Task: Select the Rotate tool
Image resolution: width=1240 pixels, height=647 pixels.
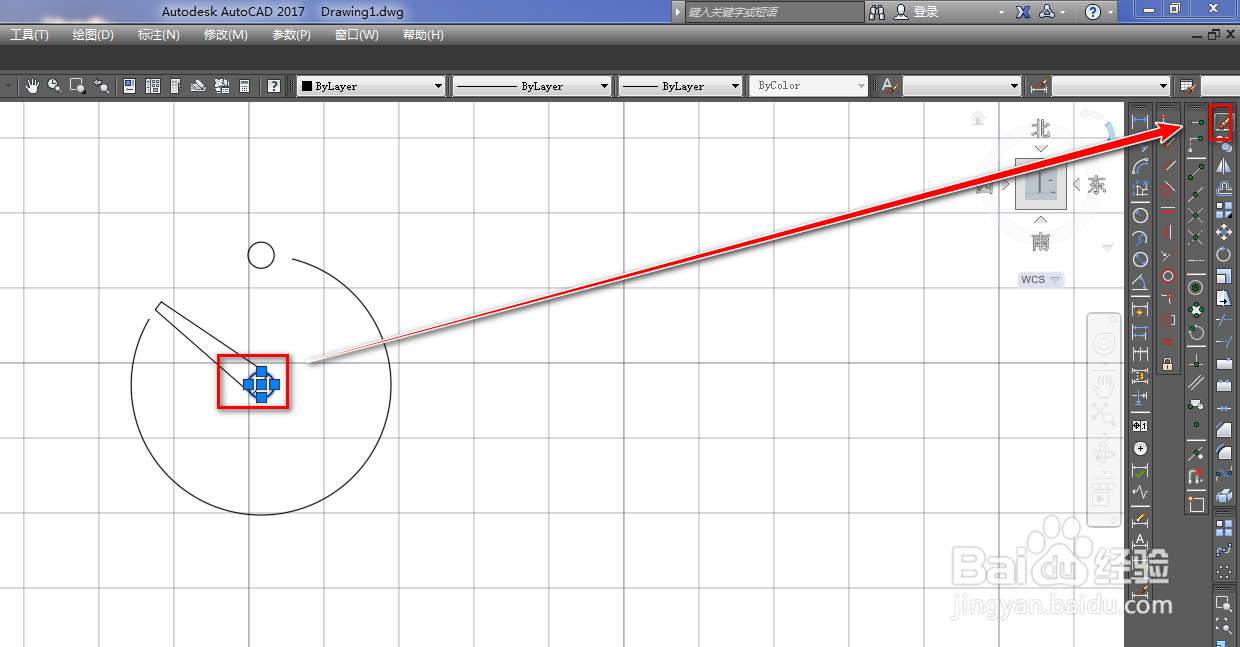Action: coord(1223,254)
